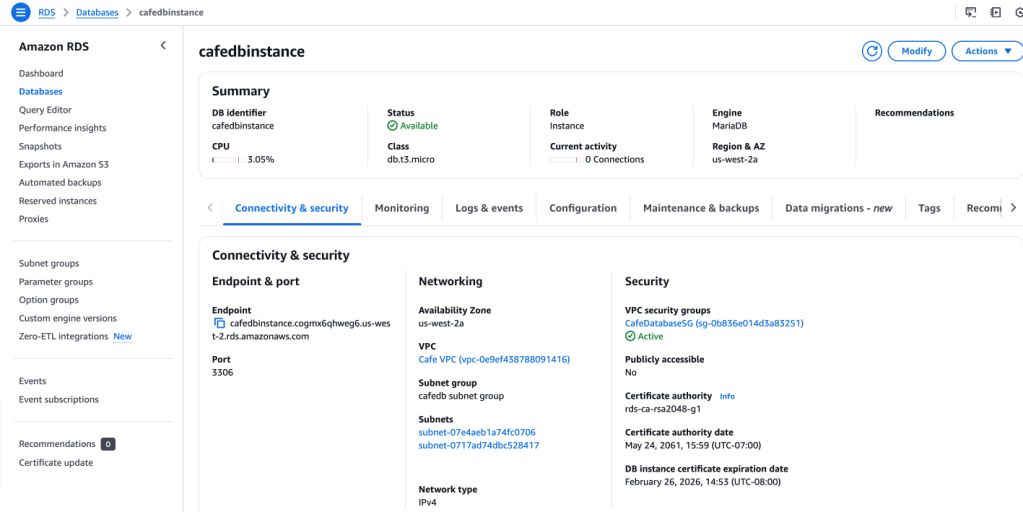Open the CloudShell icon in top bar

(x=970, y=12)
